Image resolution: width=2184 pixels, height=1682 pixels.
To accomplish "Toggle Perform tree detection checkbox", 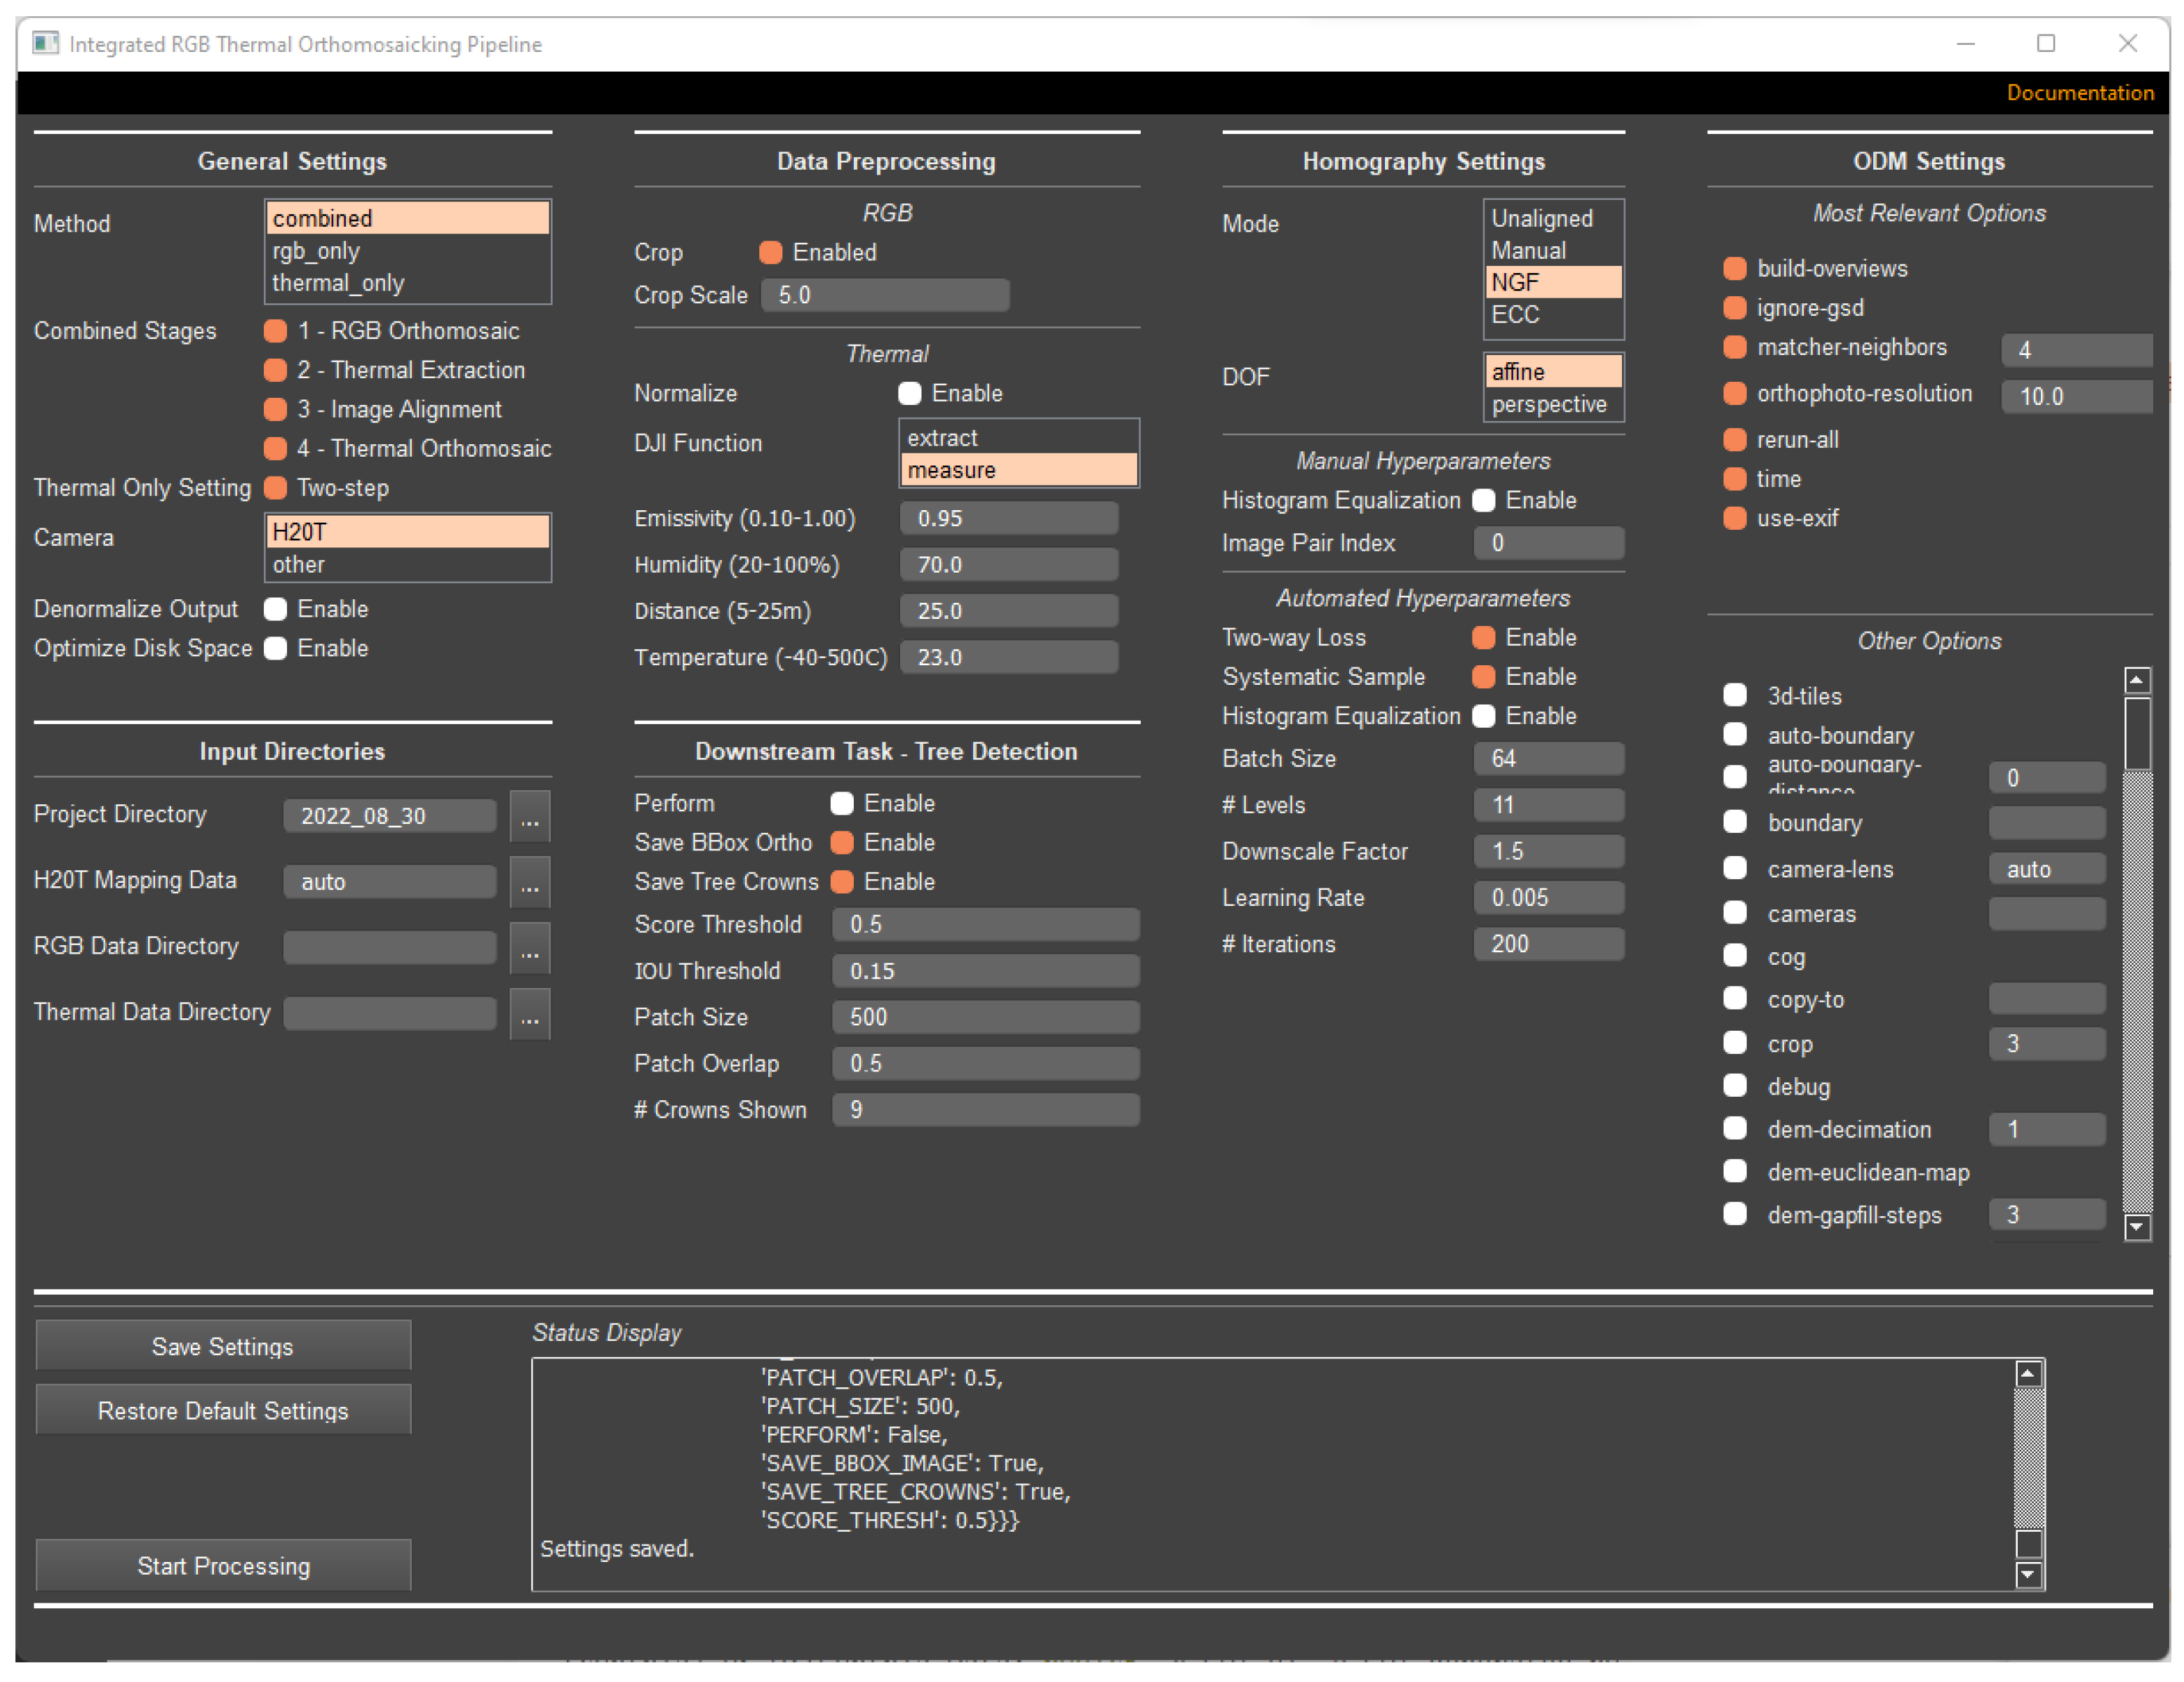I will pyautogui.click(x=842, y=804).
